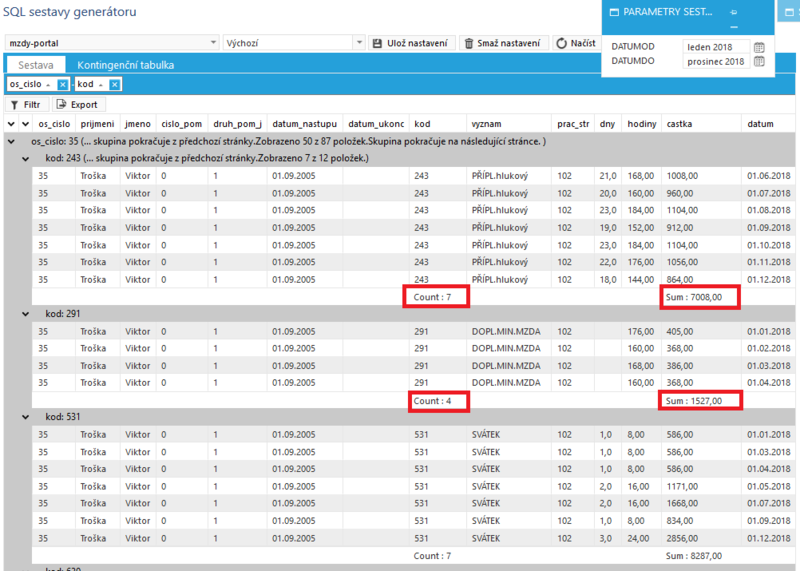Sort by kod column header
Image resolution: width=800 pixels, height=571 pixels.
(438, 123)
